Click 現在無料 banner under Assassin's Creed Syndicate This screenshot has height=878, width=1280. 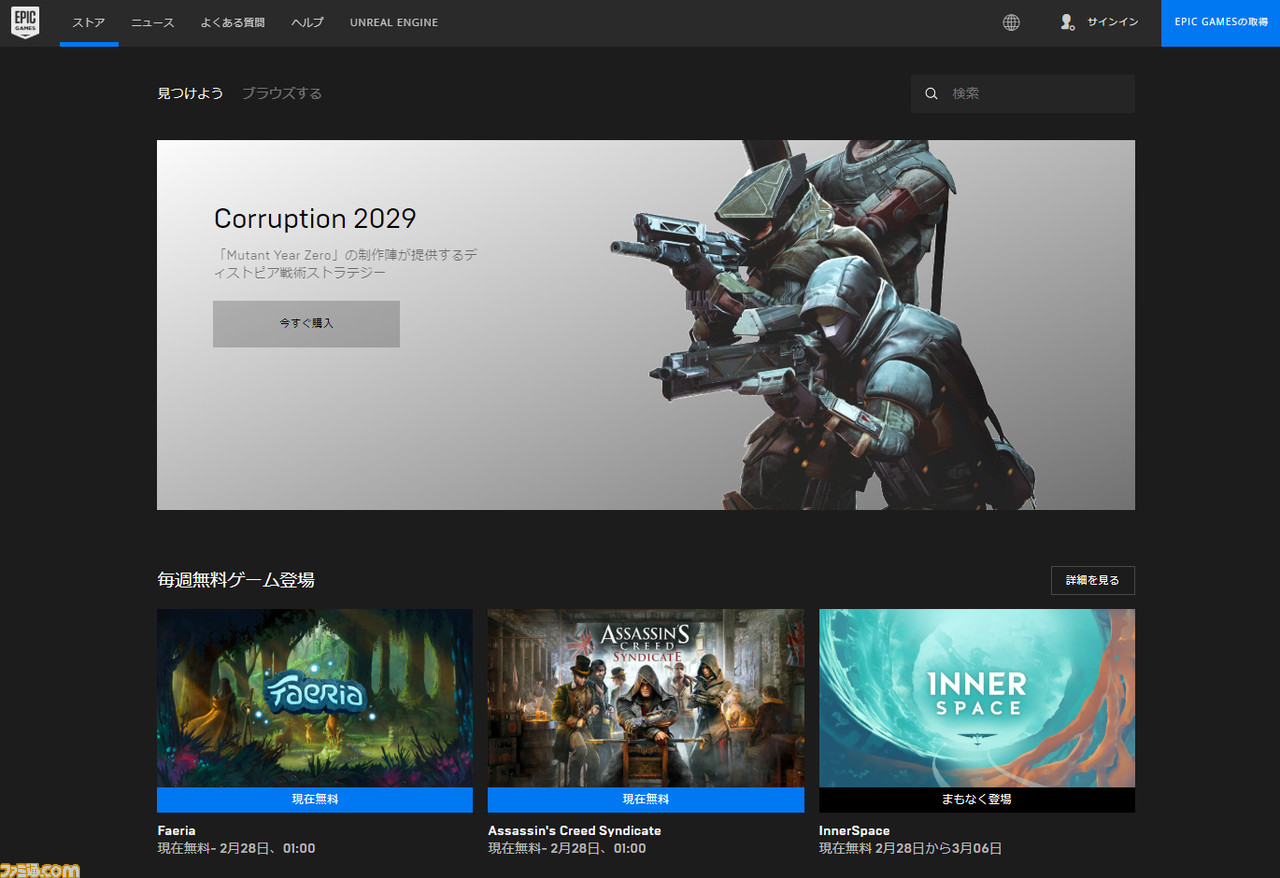pyautogui.click(x=646, y=800)
